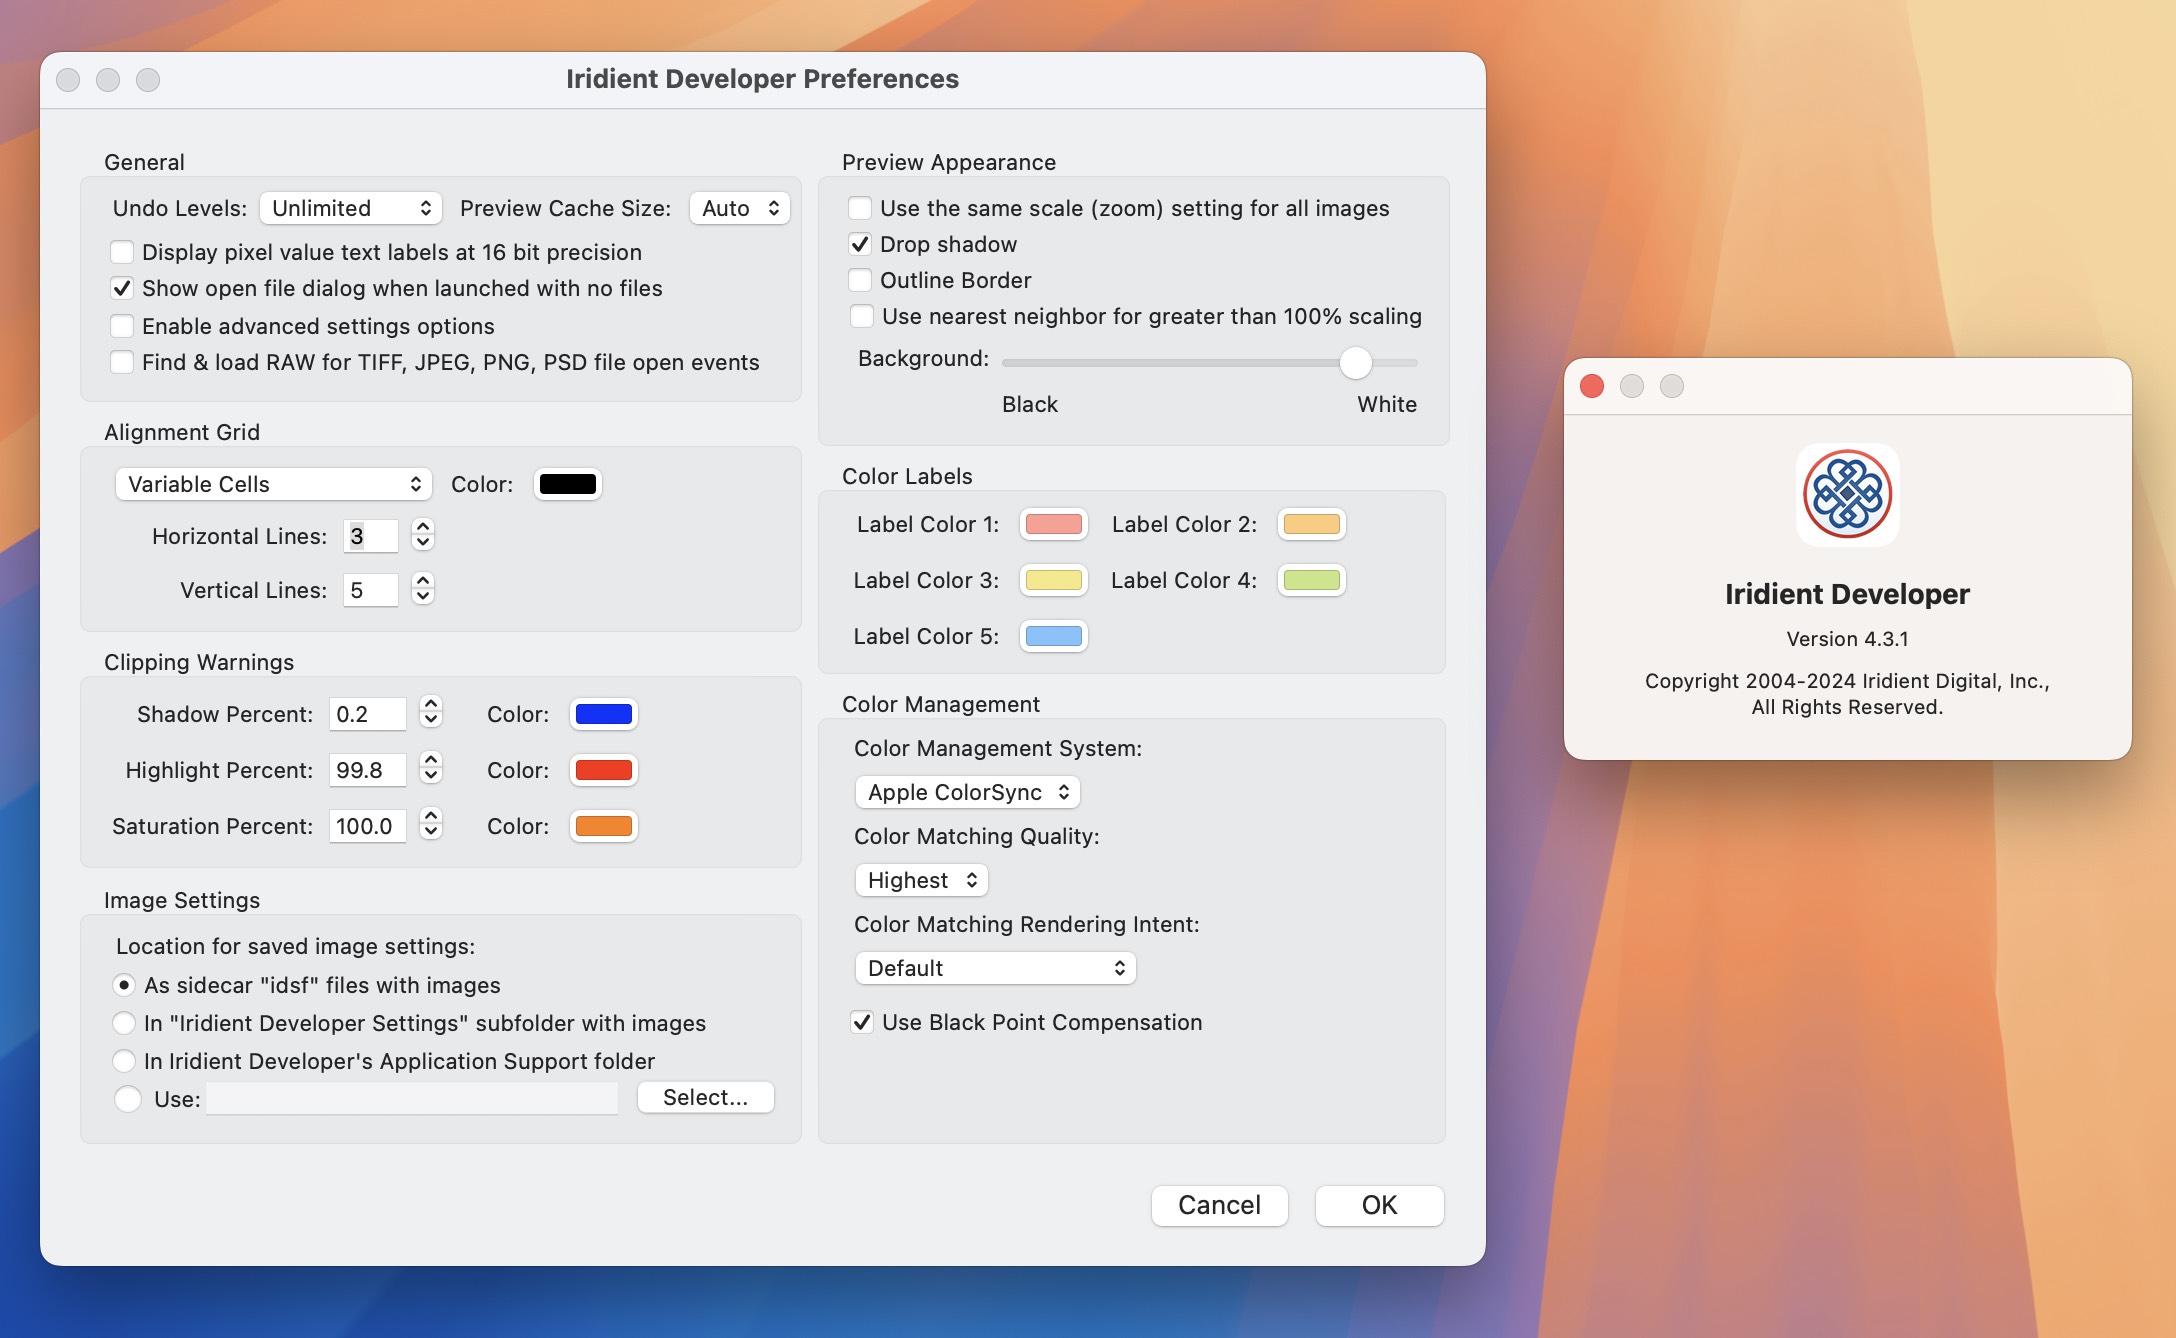Close the Iridient Developer about window

point(1592,386)
